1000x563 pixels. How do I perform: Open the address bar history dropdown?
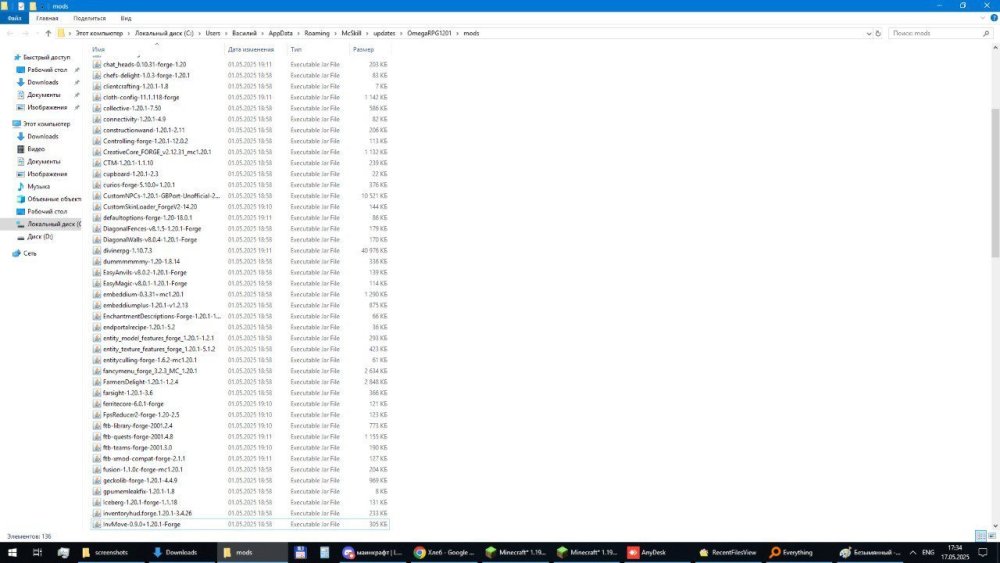tap(869, 33)
